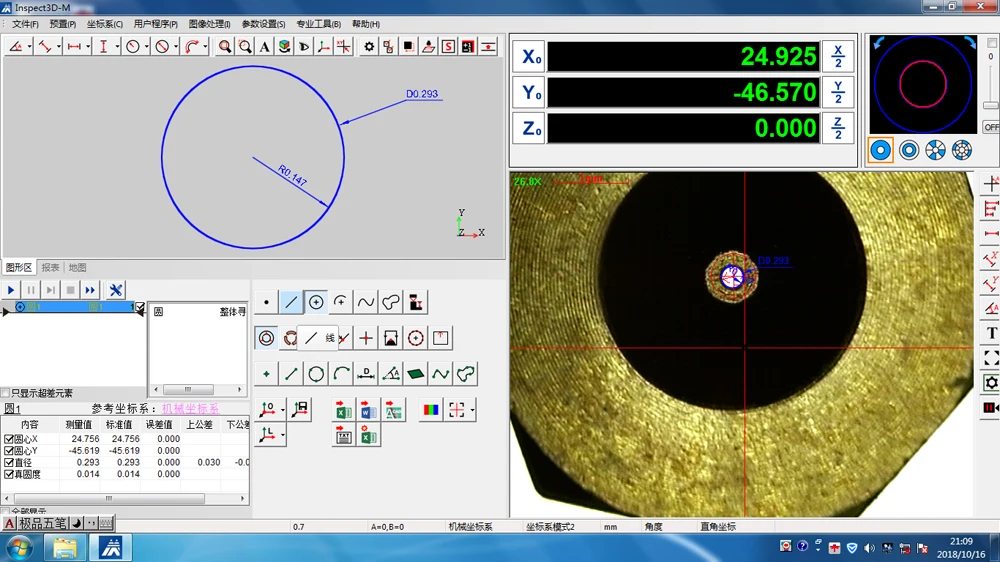Click the 机械坐标系 link

(x=190, y=409)
